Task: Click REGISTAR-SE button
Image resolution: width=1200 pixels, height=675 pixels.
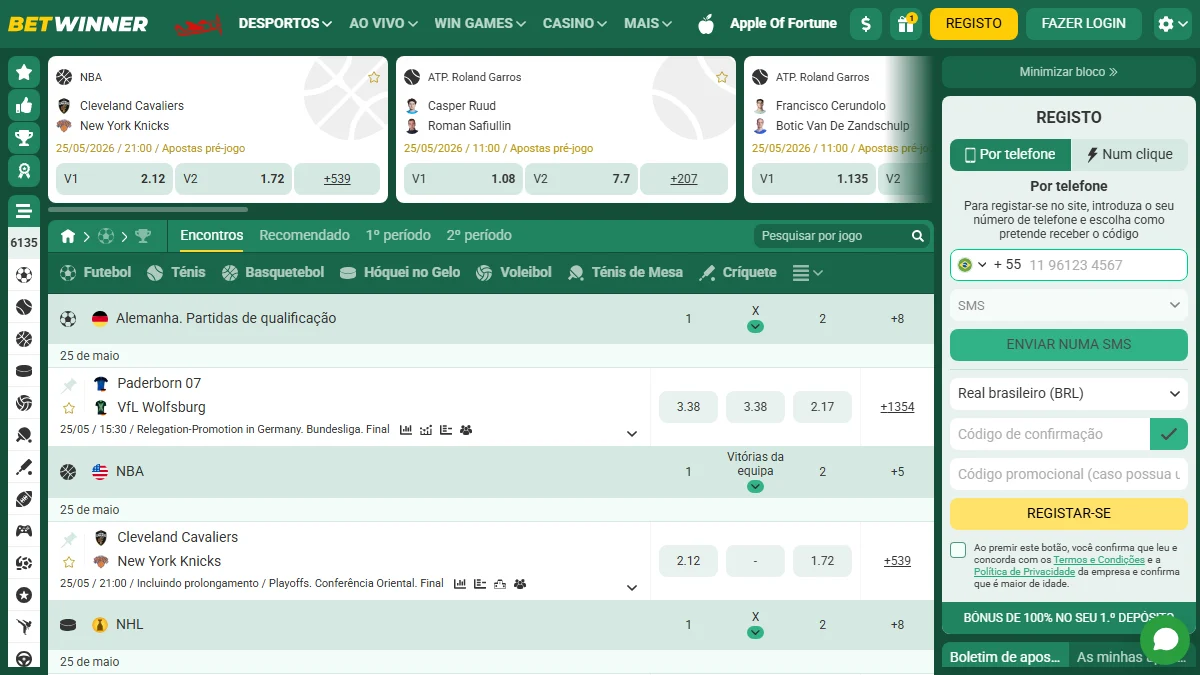Action: tap(1069, 514)
